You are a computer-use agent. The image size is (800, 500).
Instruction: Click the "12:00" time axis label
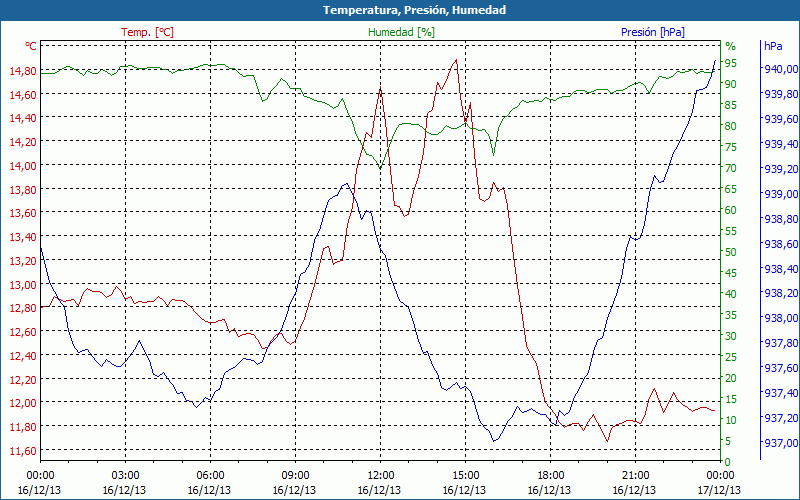coord(380,476)
